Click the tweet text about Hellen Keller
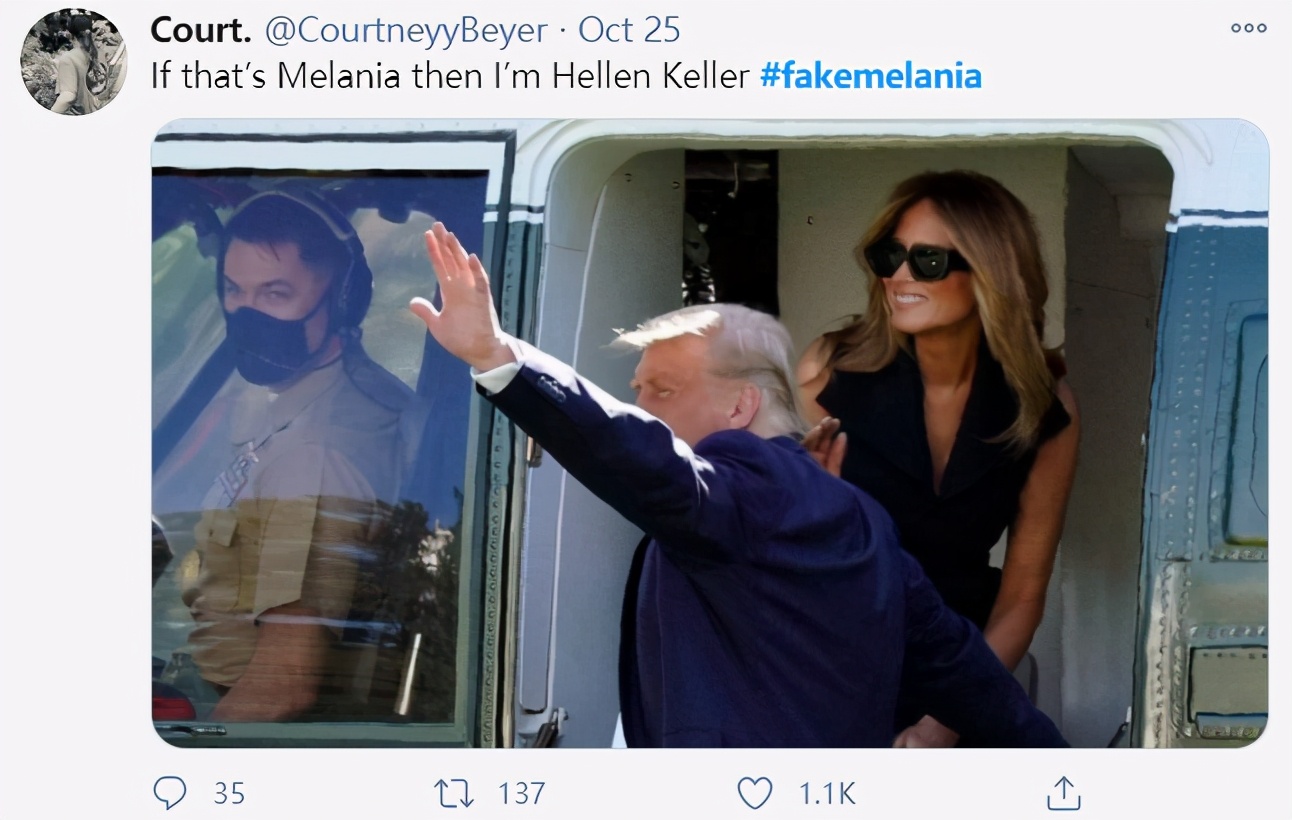The height and width of the screenshot is (820, 1292). tap(450, 76)
